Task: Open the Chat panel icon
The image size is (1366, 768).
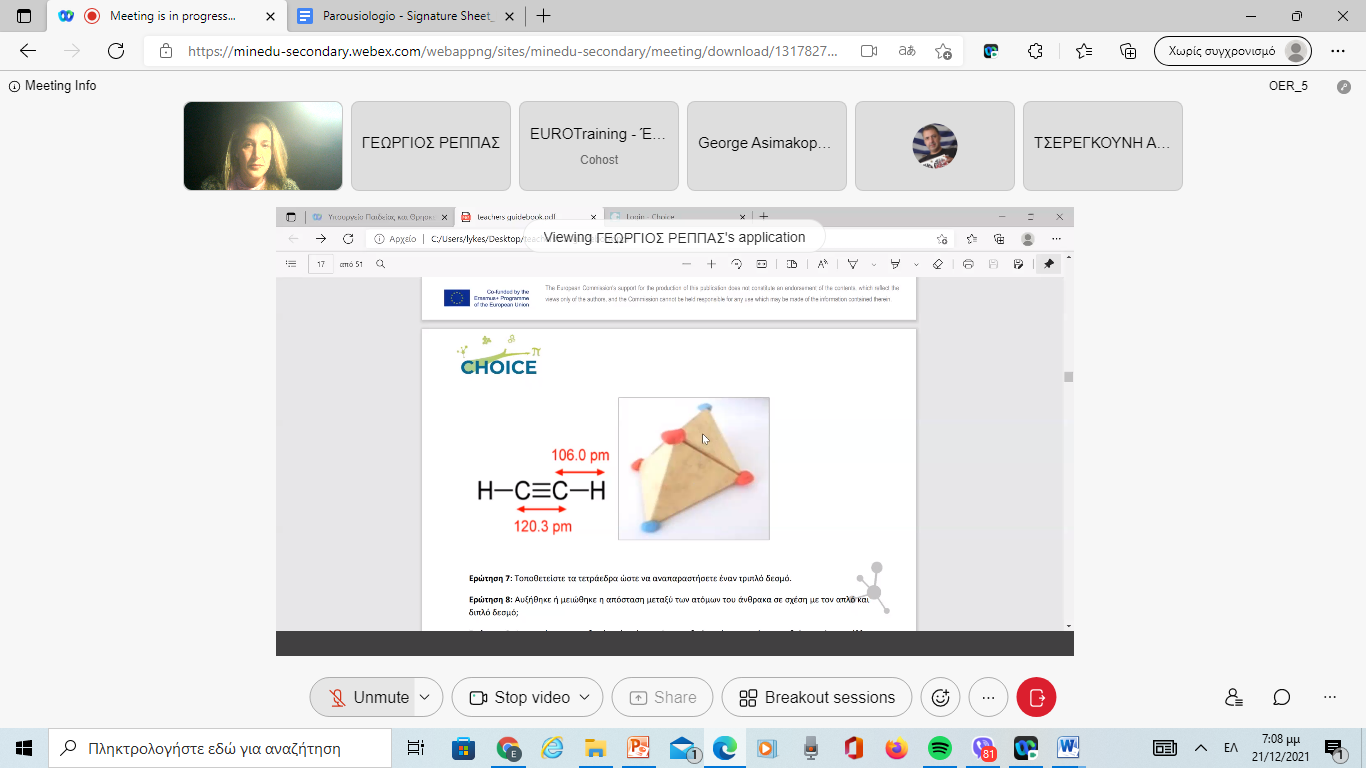Action: 1282,697
